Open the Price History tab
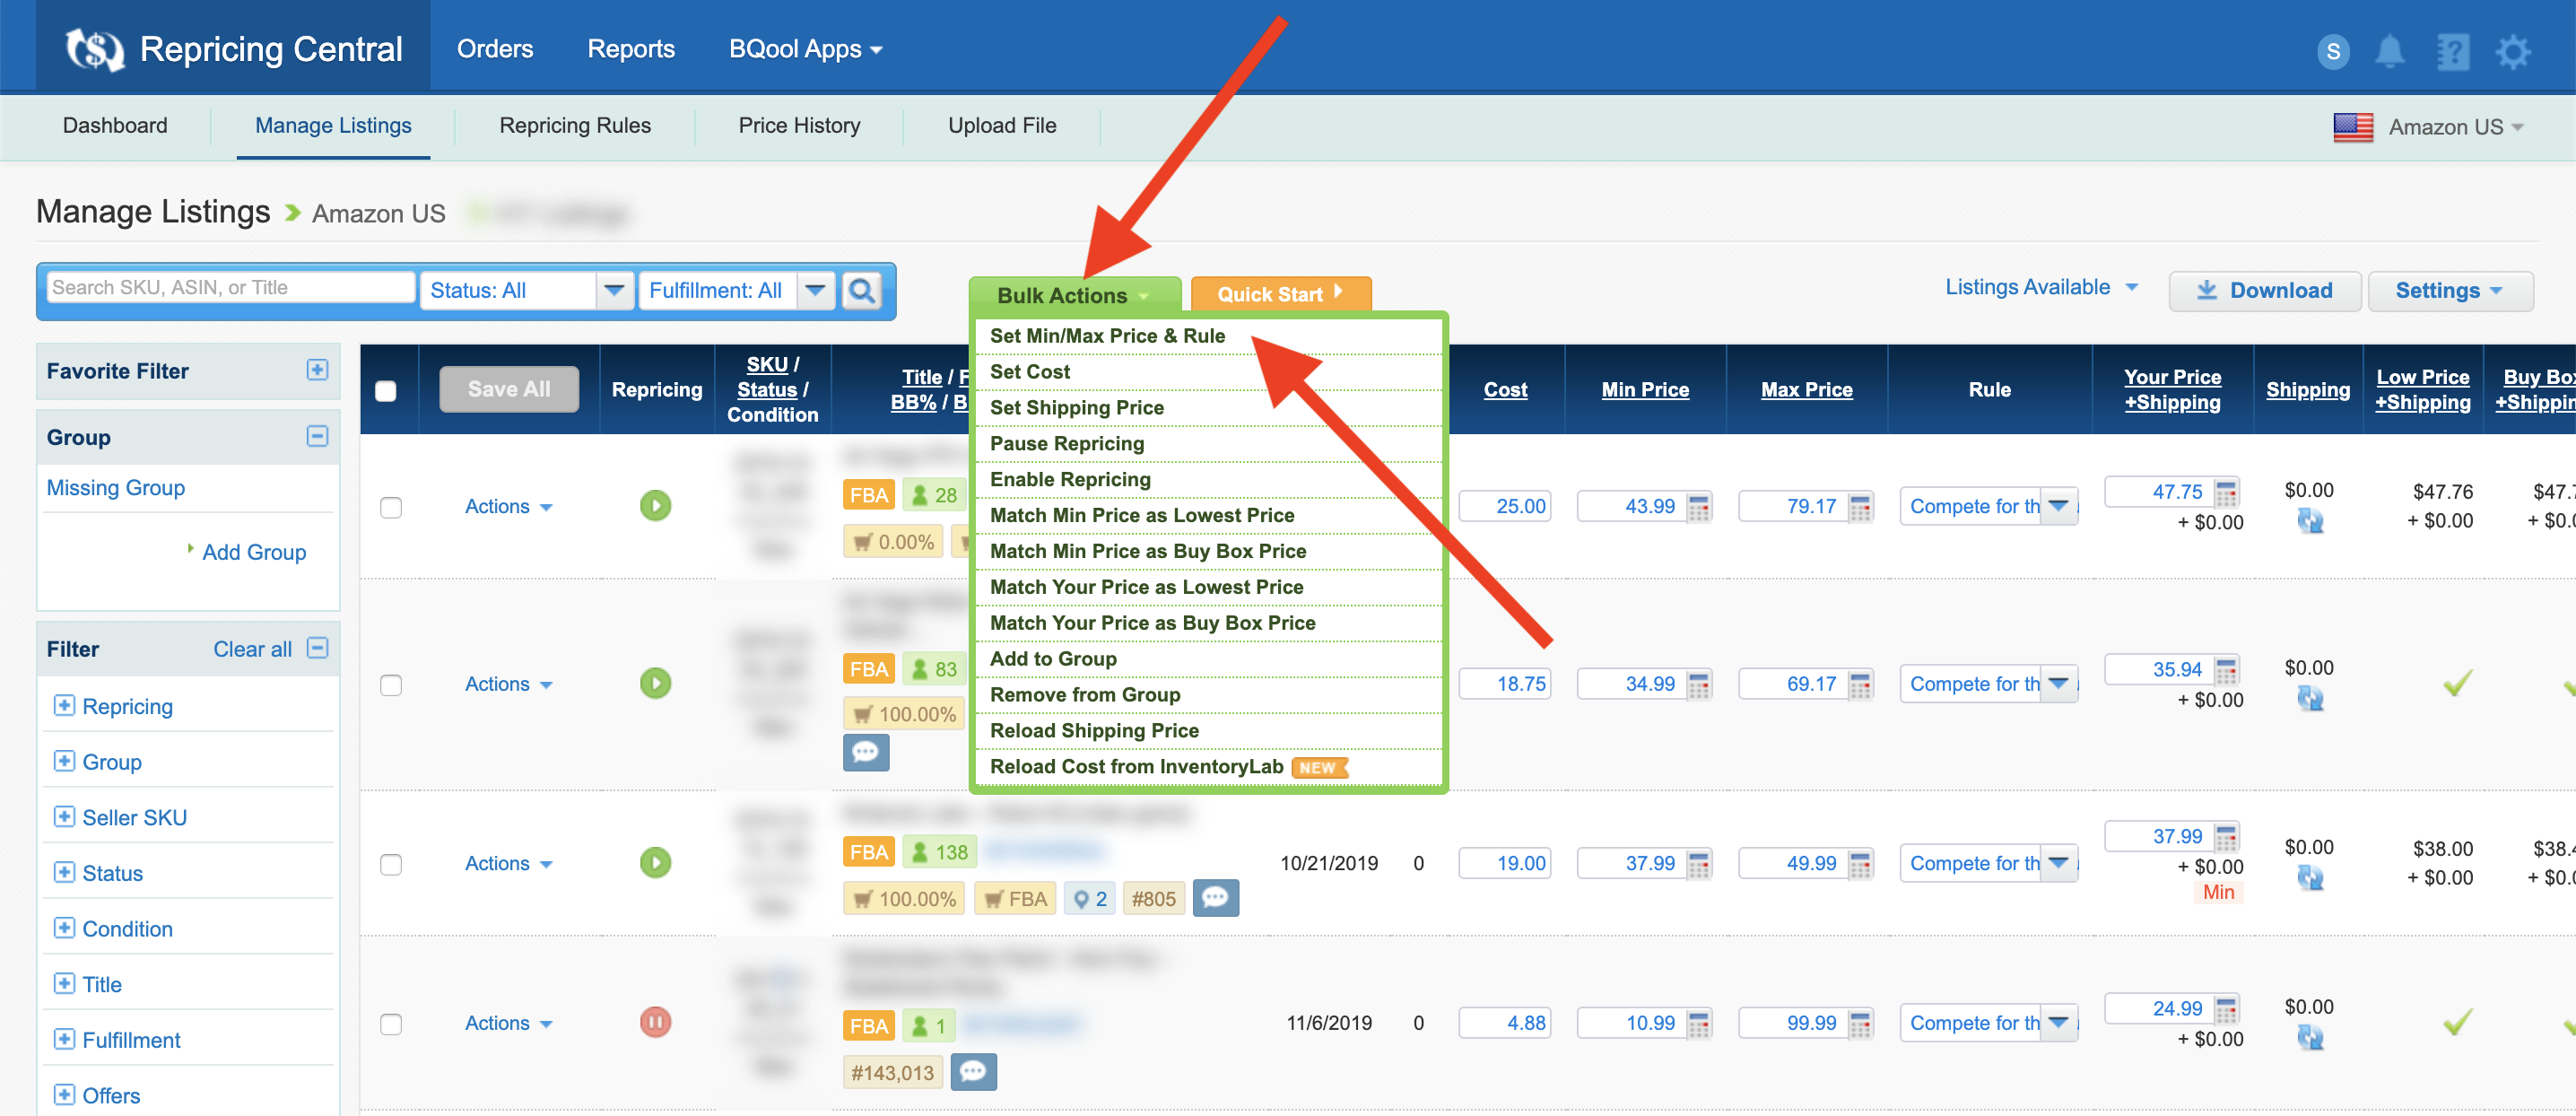 799,126
